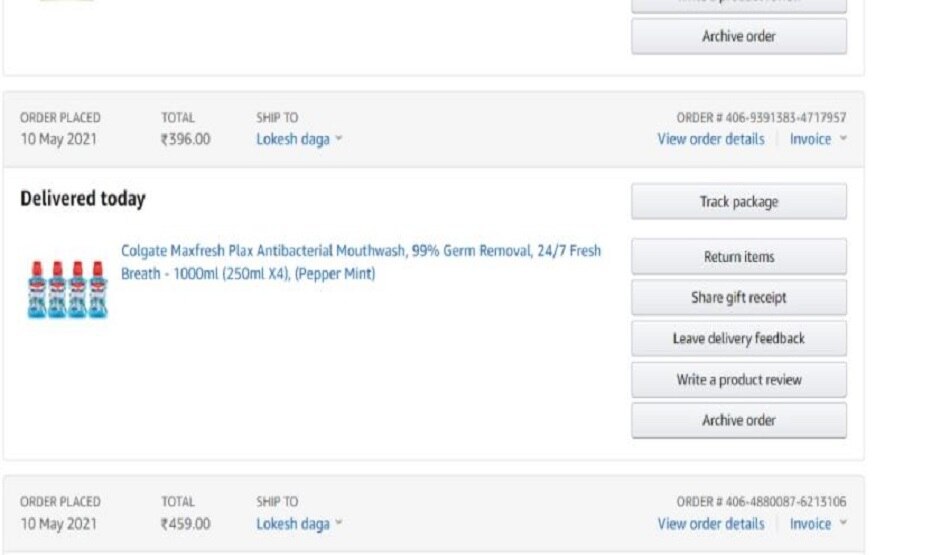Expand ship-to Lokesh daga in ₹459.00 order
The image size is (950, 555).
(298, 524)
